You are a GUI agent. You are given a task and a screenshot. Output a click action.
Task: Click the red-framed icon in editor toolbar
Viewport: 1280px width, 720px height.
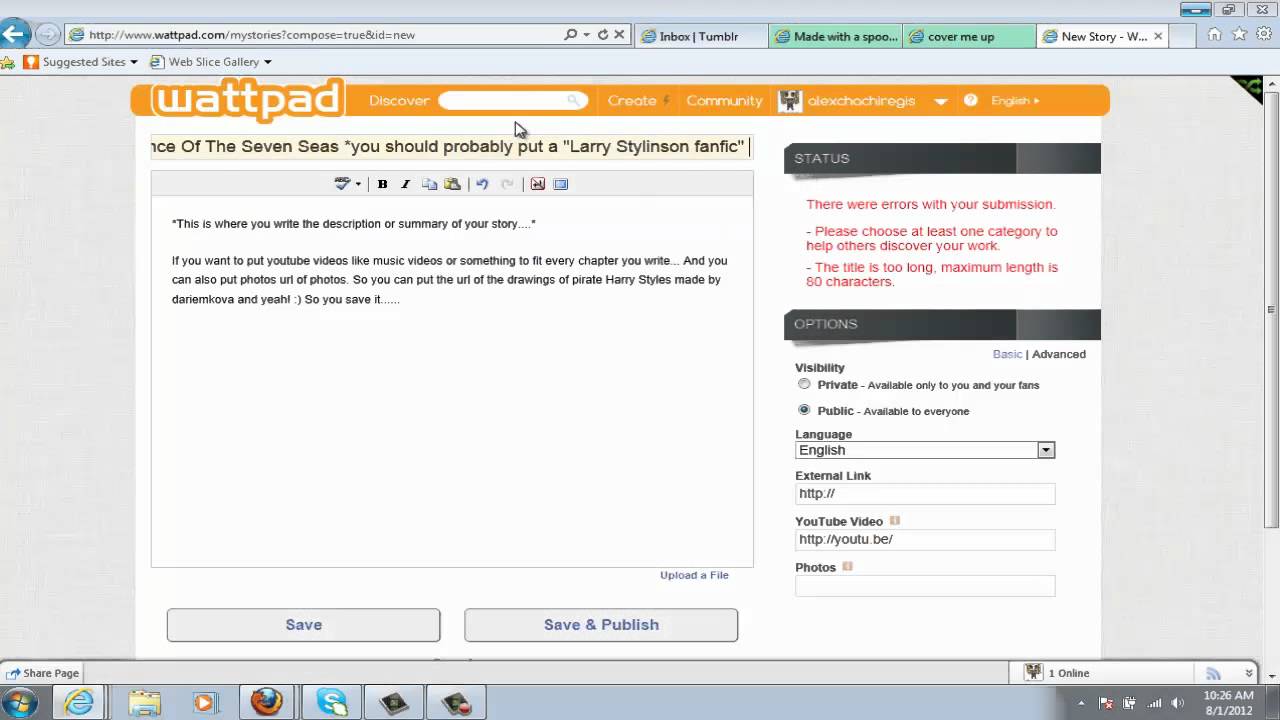(537, 184)
